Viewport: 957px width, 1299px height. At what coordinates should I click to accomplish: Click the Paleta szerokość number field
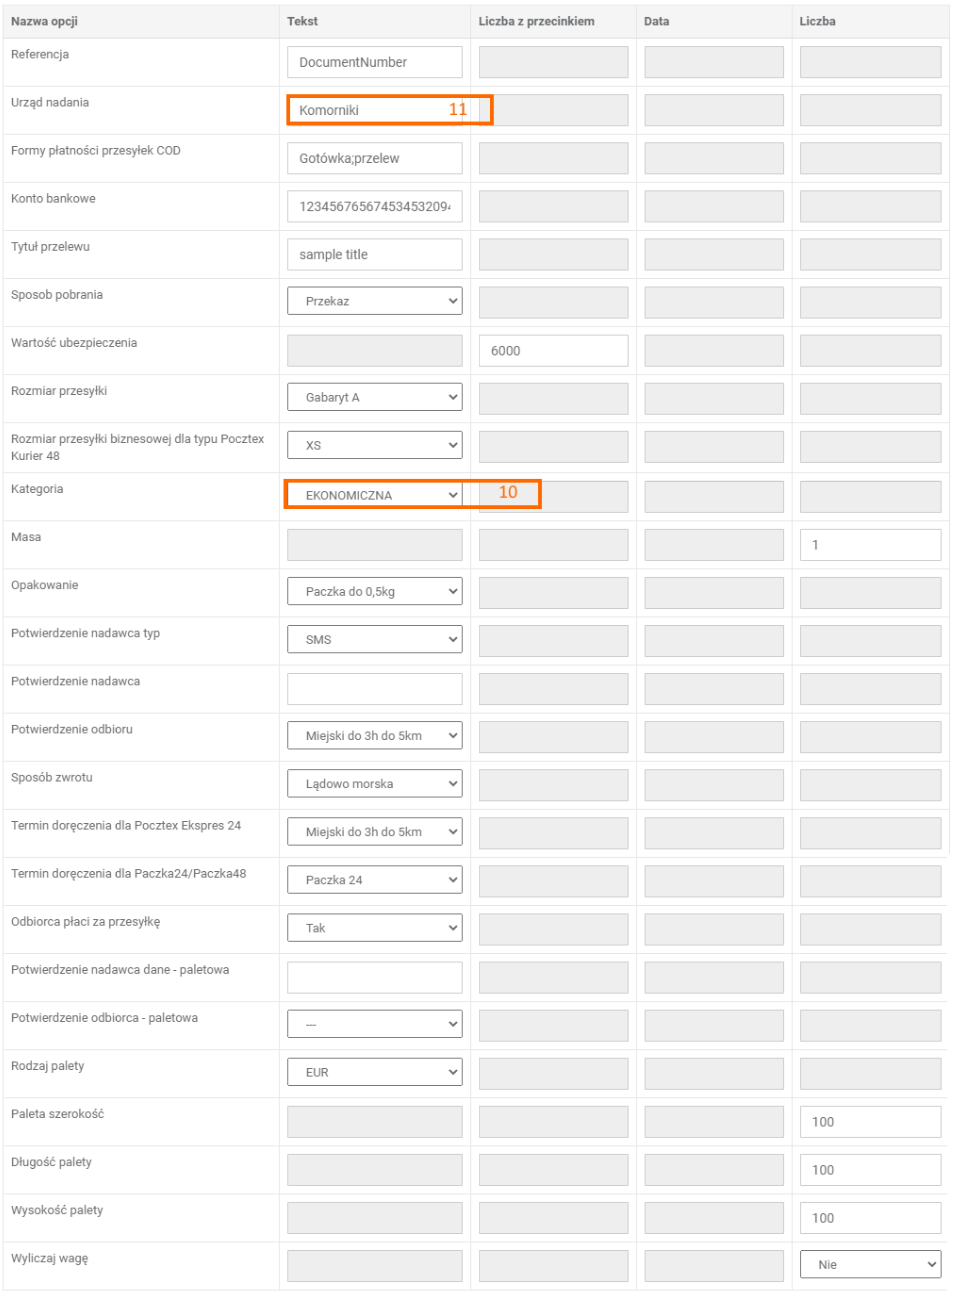coord(870,1122)
